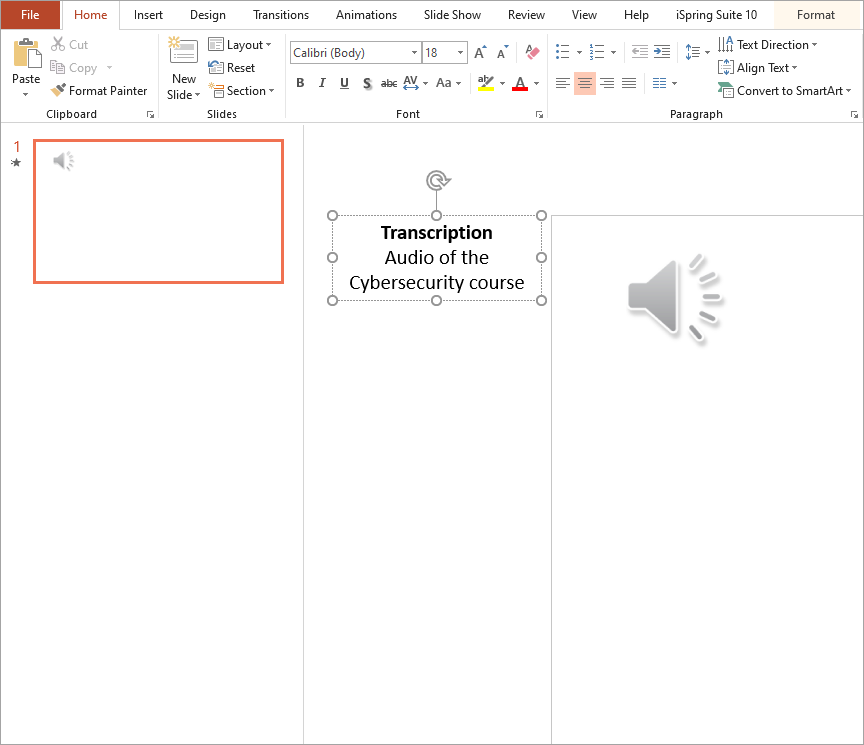Select the Clear All Formatting icon
Image resolution: width=864 pixels, height=745 pixels.
(x=531, y=51)
